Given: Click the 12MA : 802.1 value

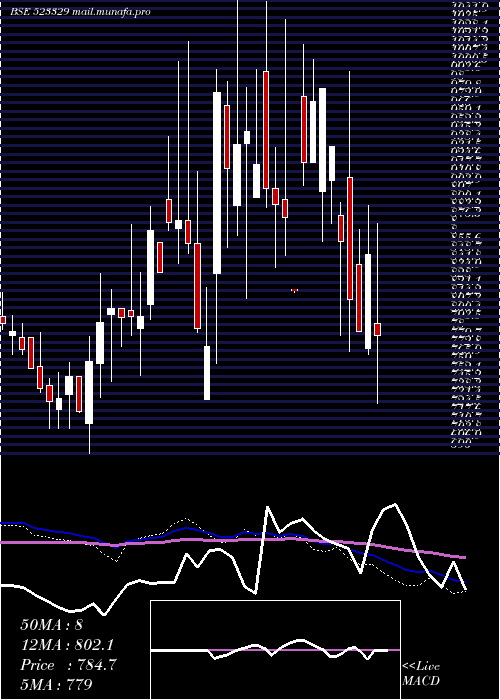Looking at the screenshot, I should 67,645.
